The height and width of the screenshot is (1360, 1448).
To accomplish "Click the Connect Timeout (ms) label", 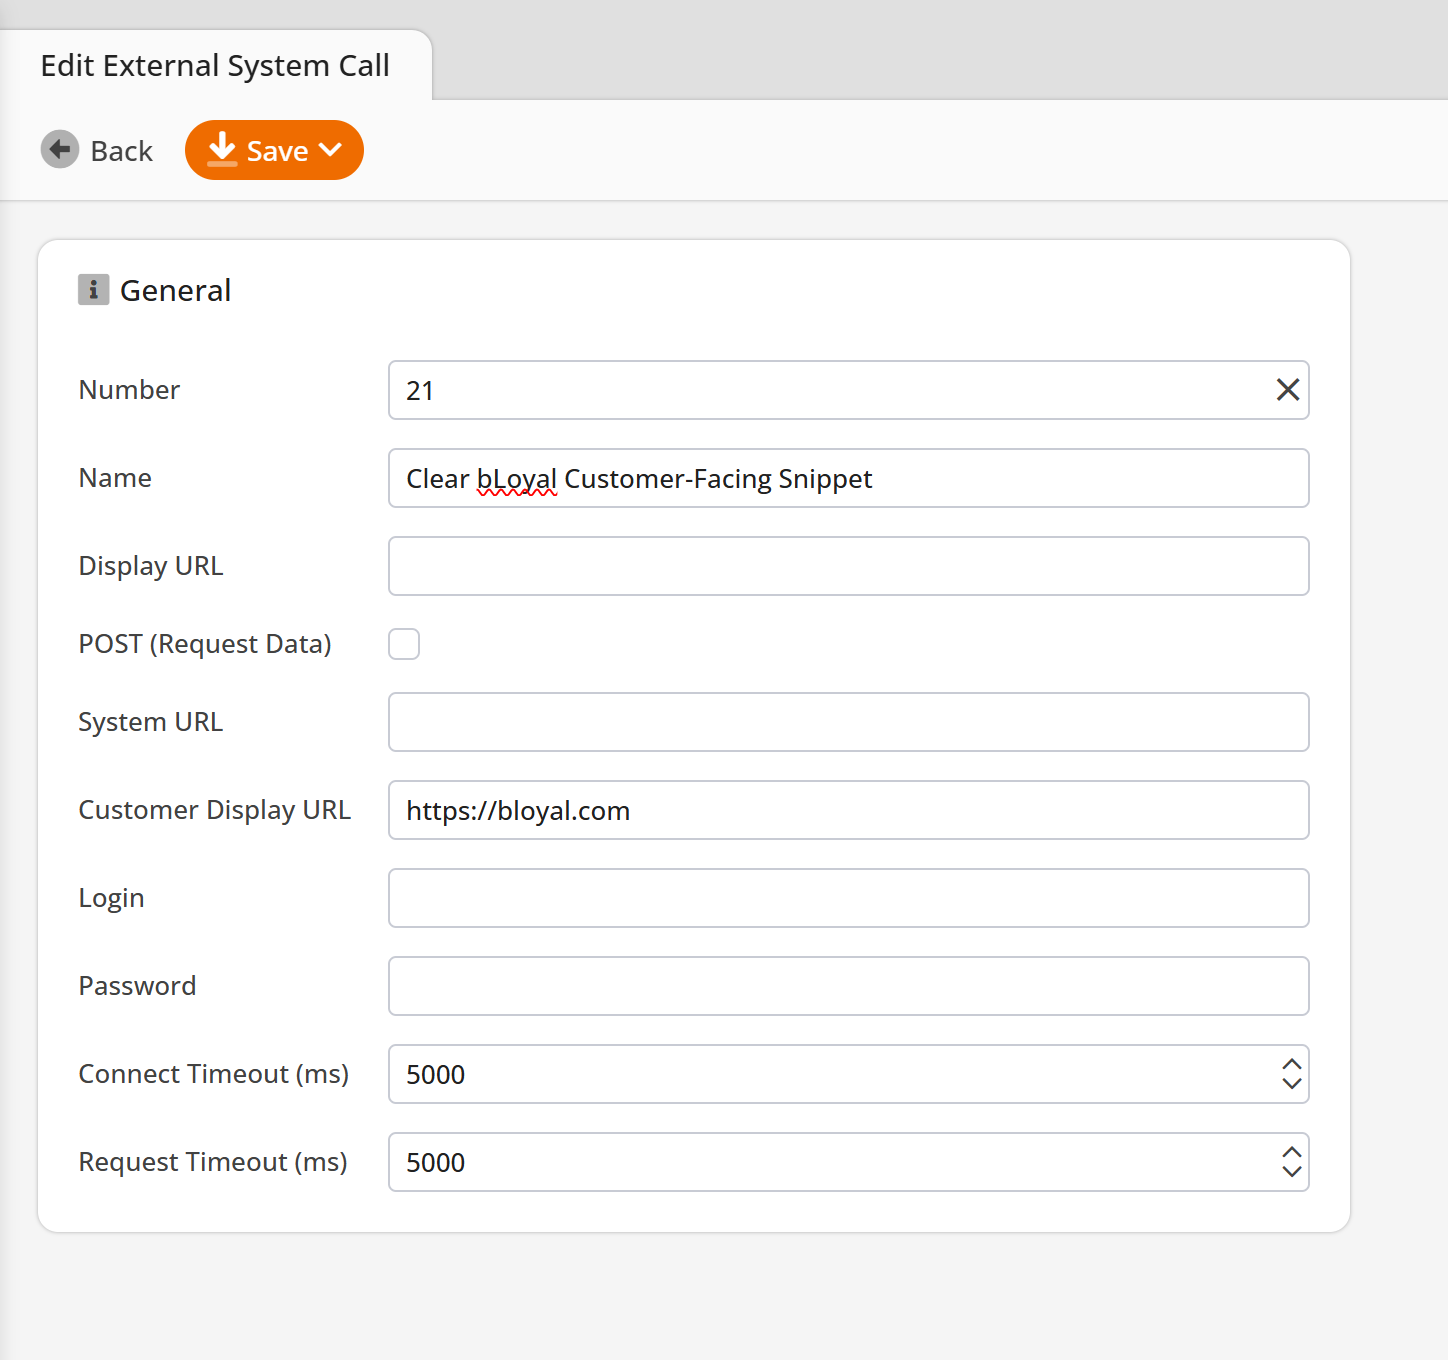I will click(214, 1074).
